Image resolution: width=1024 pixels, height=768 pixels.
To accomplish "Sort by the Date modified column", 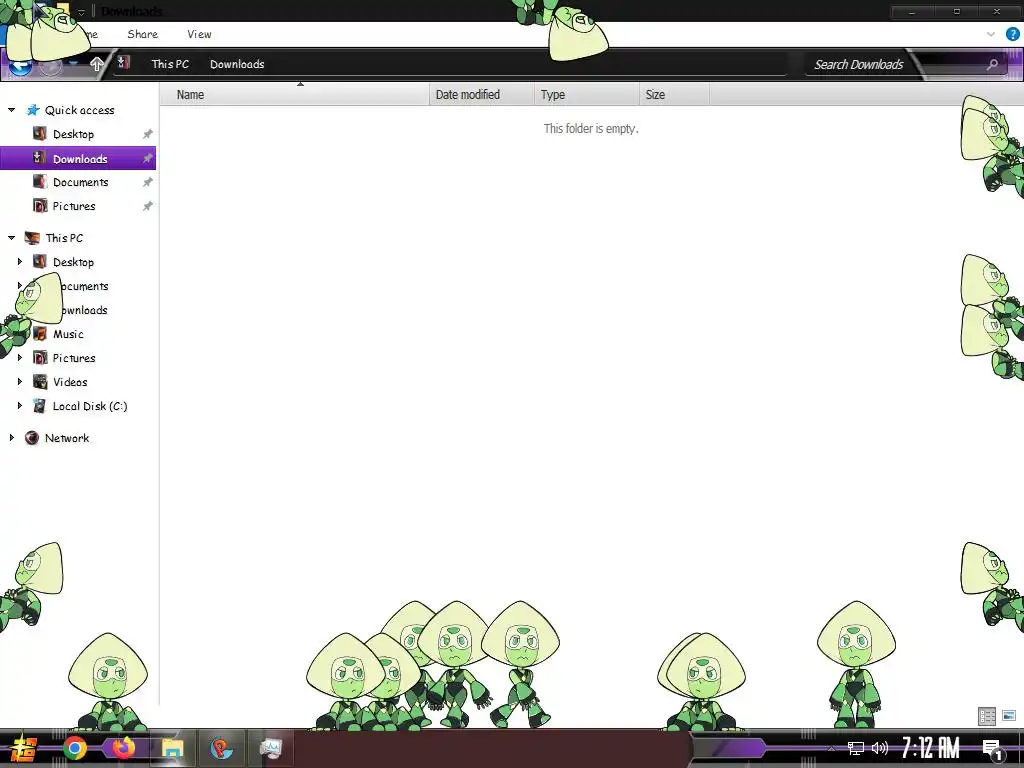I will [481, 95].
